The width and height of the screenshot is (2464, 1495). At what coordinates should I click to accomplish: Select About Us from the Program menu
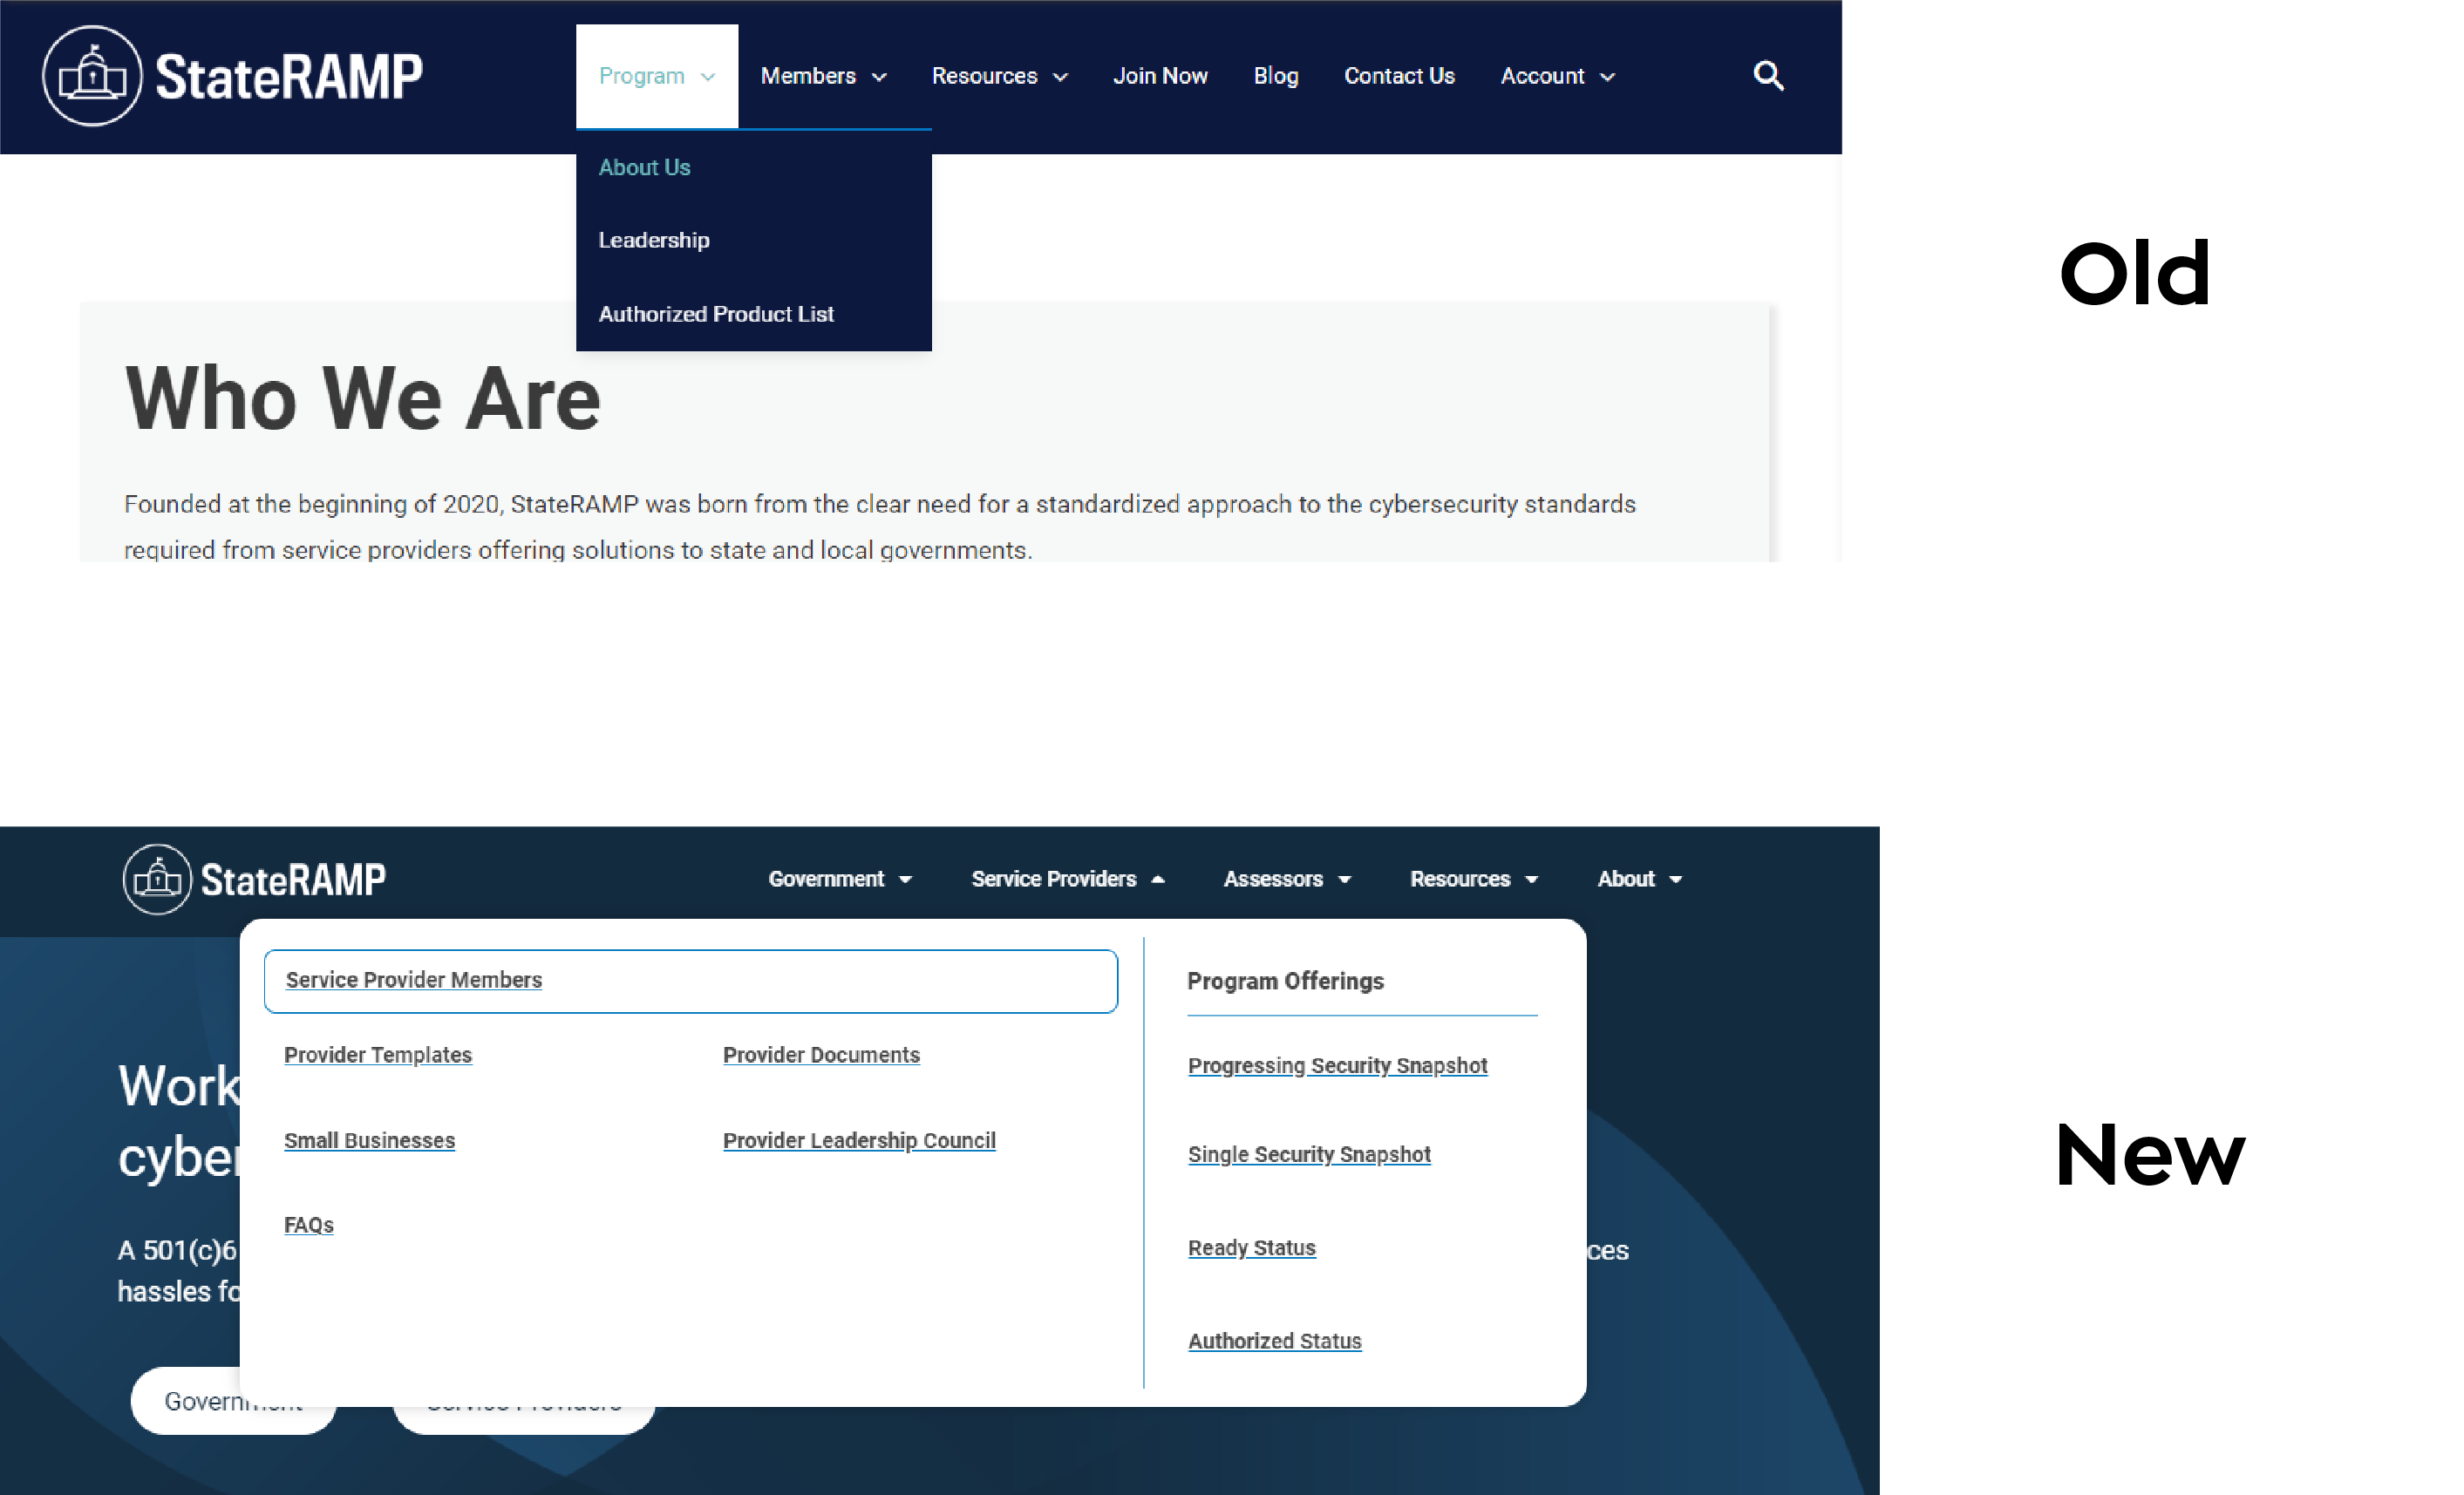644,167
